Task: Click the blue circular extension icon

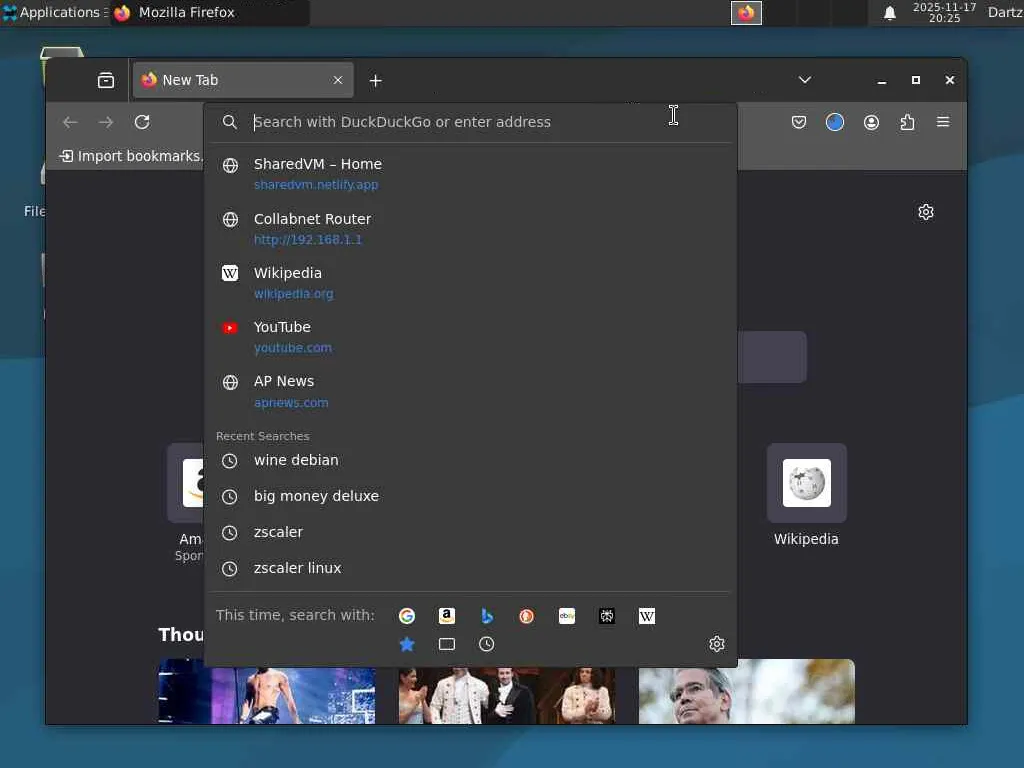Action: pos(835,122)
